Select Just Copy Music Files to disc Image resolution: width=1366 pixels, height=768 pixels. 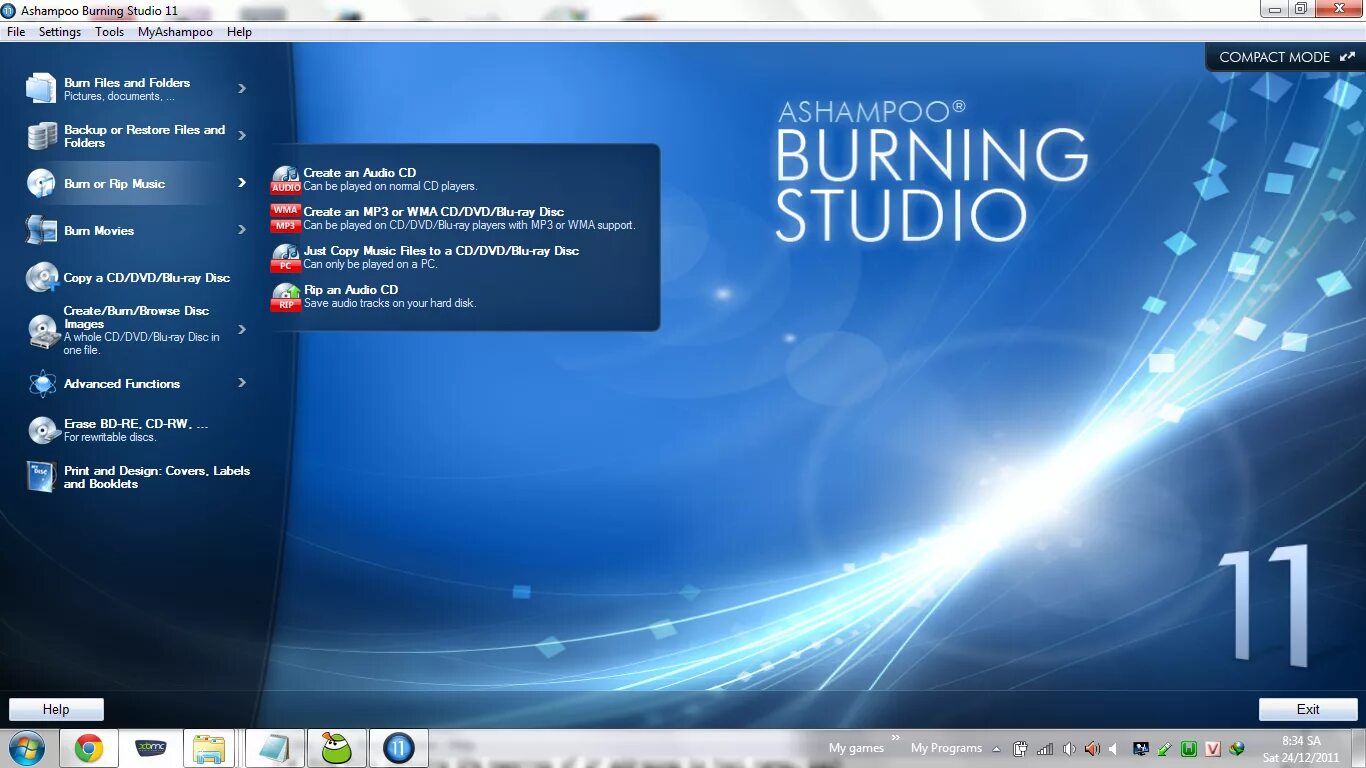click(441, 251)
